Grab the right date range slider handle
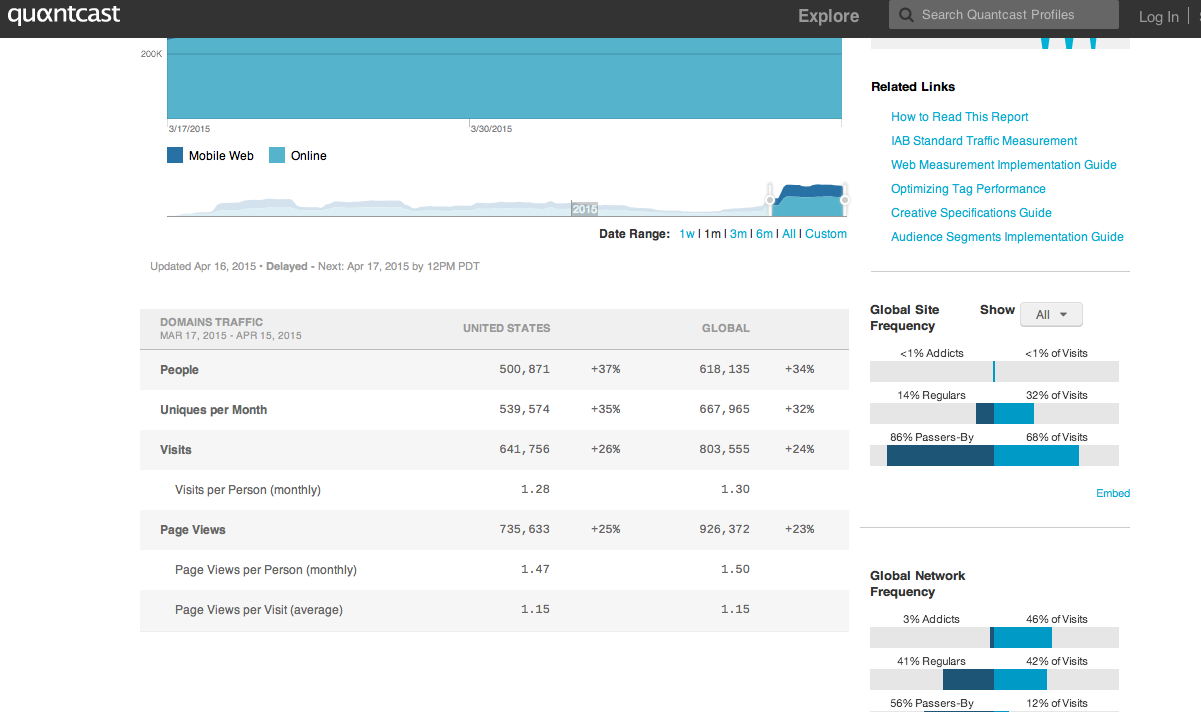The height and width of the screenshot is (712, 1201). 845,200
